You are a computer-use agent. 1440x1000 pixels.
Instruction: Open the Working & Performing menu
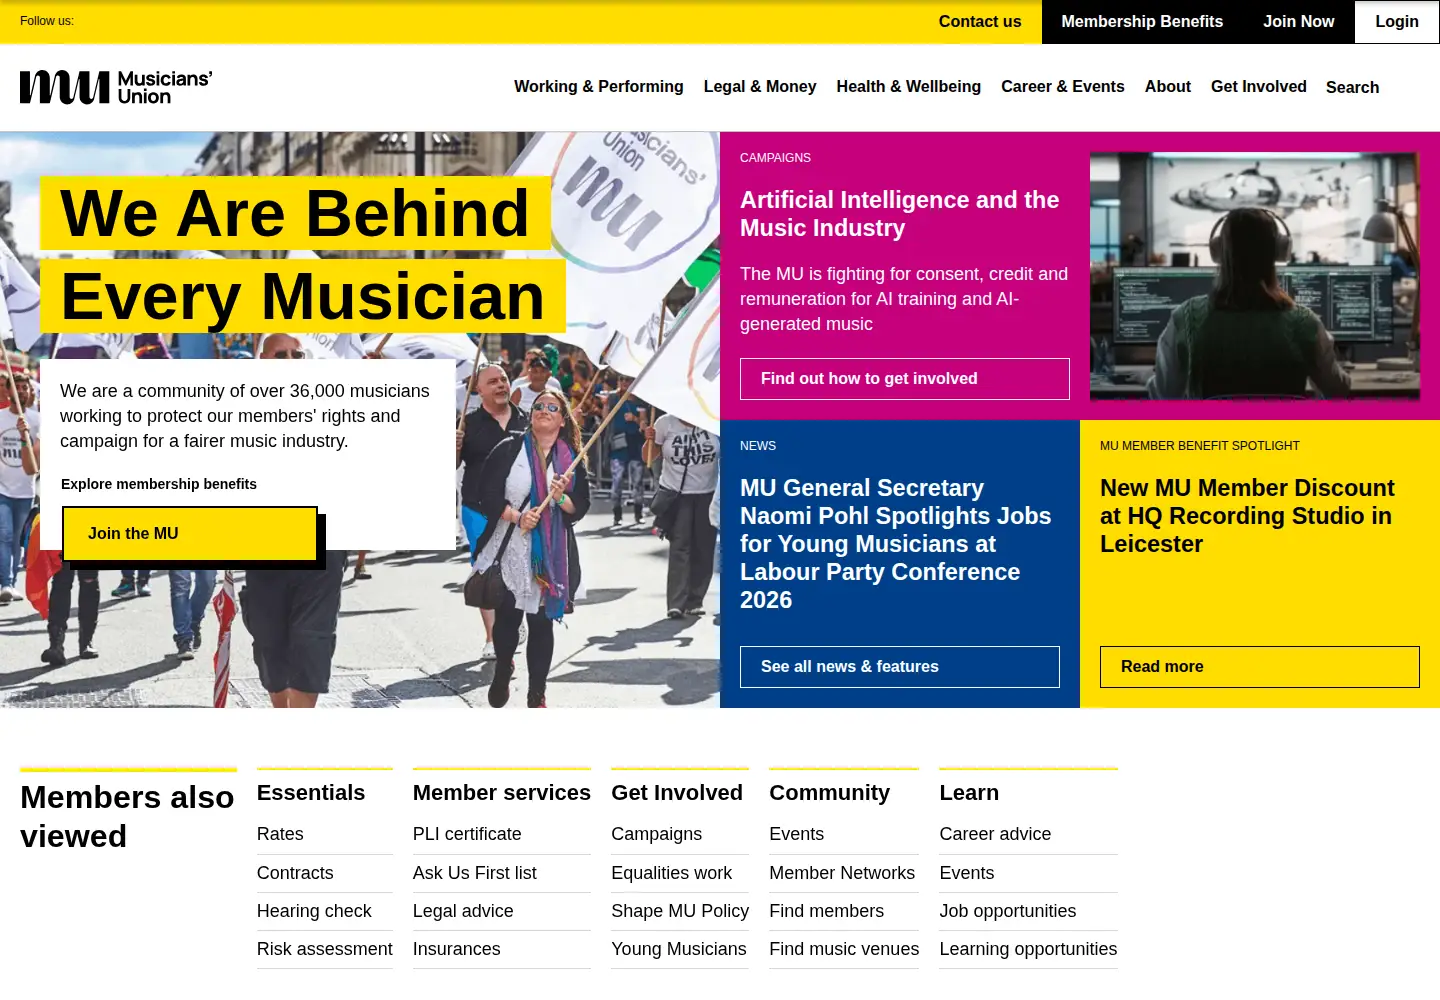(599, 87)
